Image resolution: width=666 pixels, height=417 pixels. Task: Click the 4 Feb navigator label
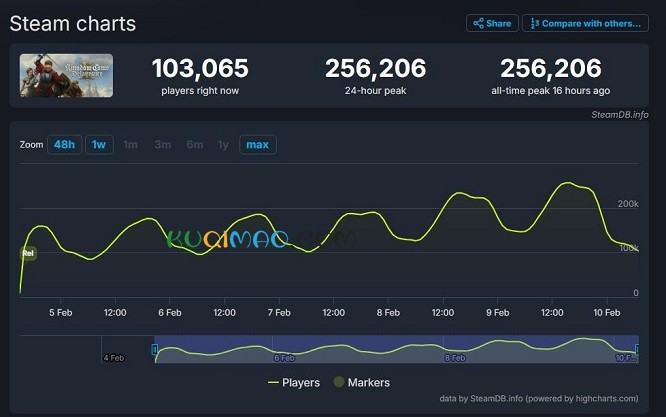pyautogui.click(x=114, y=358)
